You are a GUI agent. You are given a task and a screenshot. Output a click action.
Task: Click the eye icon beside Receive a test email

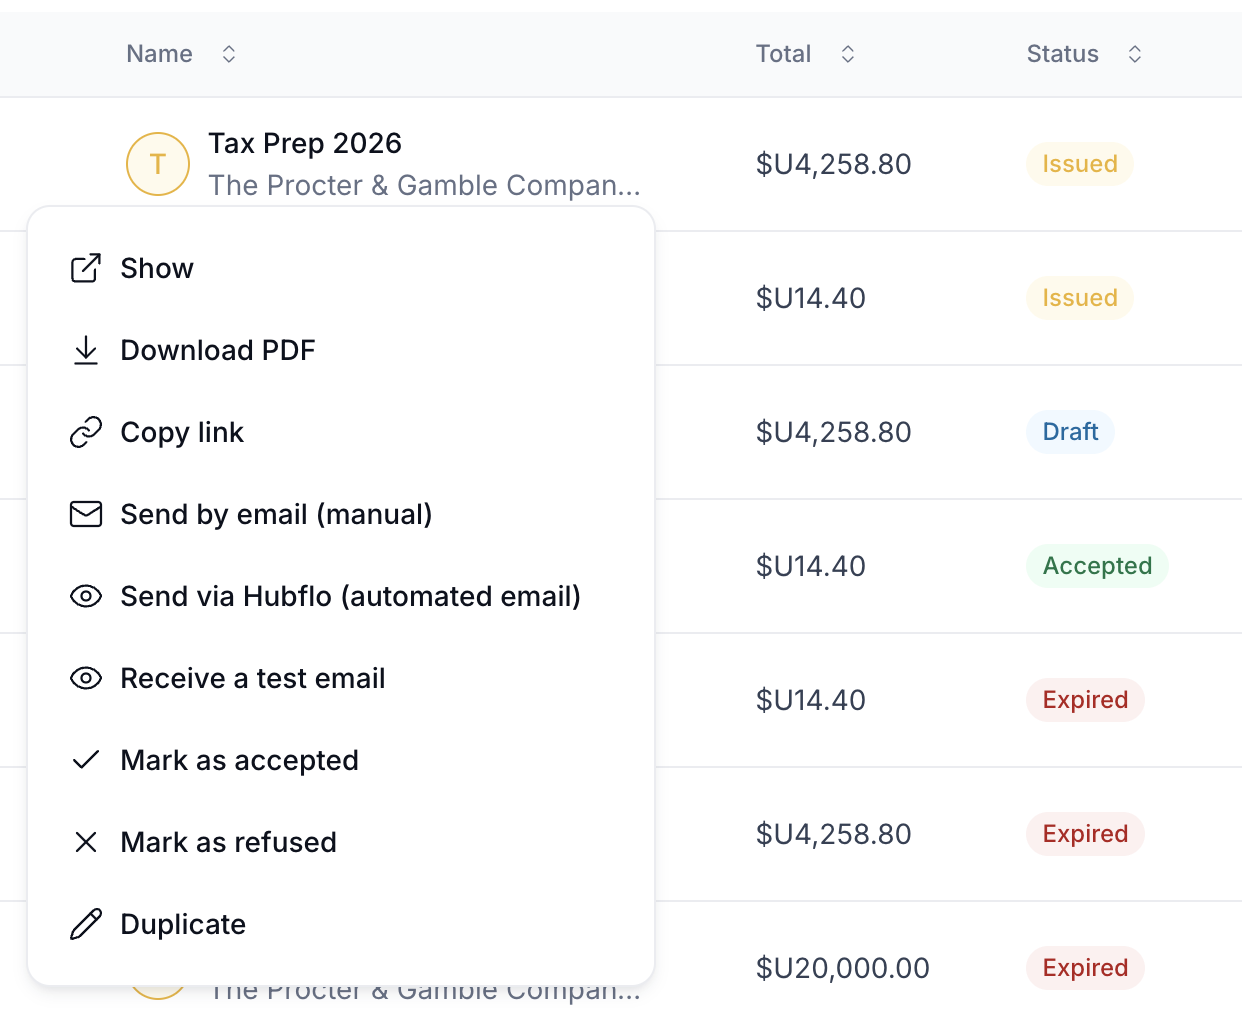pos(86,678)
